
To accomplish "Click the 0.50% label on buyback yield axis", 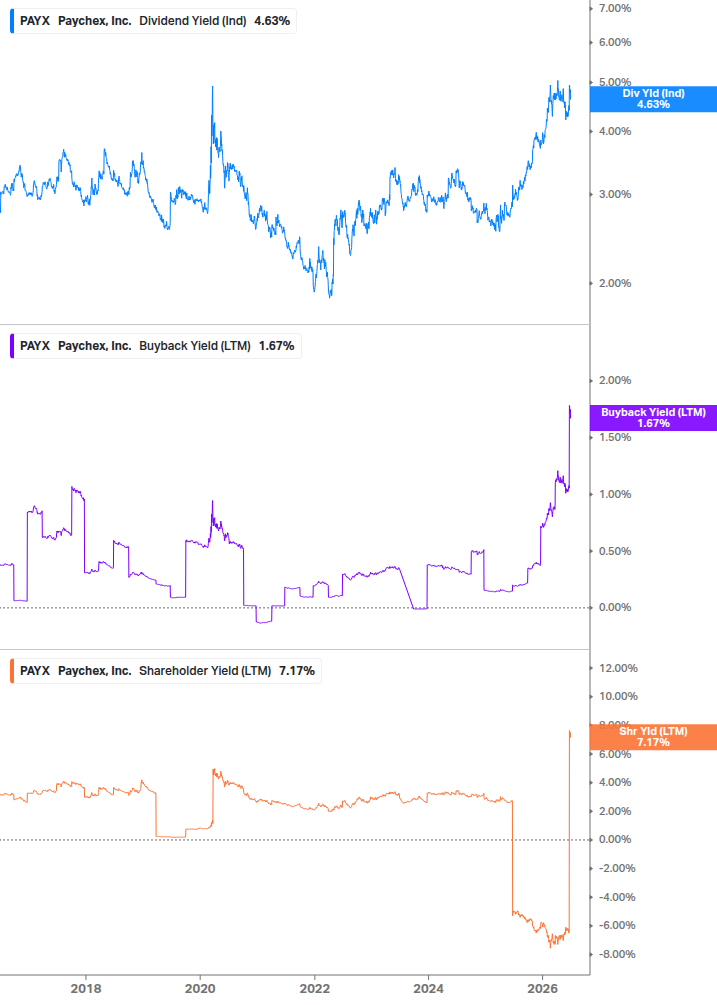I will pos(615,551).
